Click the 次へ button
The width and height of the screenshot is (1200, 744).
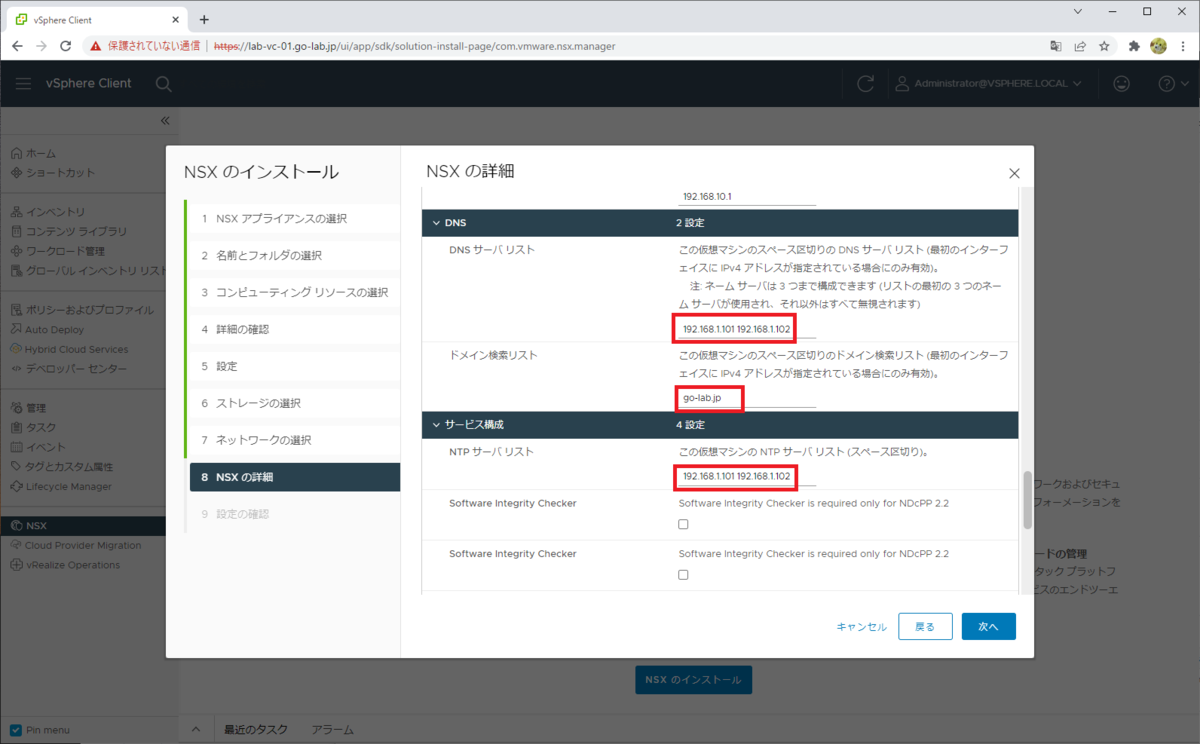point(989,626)
